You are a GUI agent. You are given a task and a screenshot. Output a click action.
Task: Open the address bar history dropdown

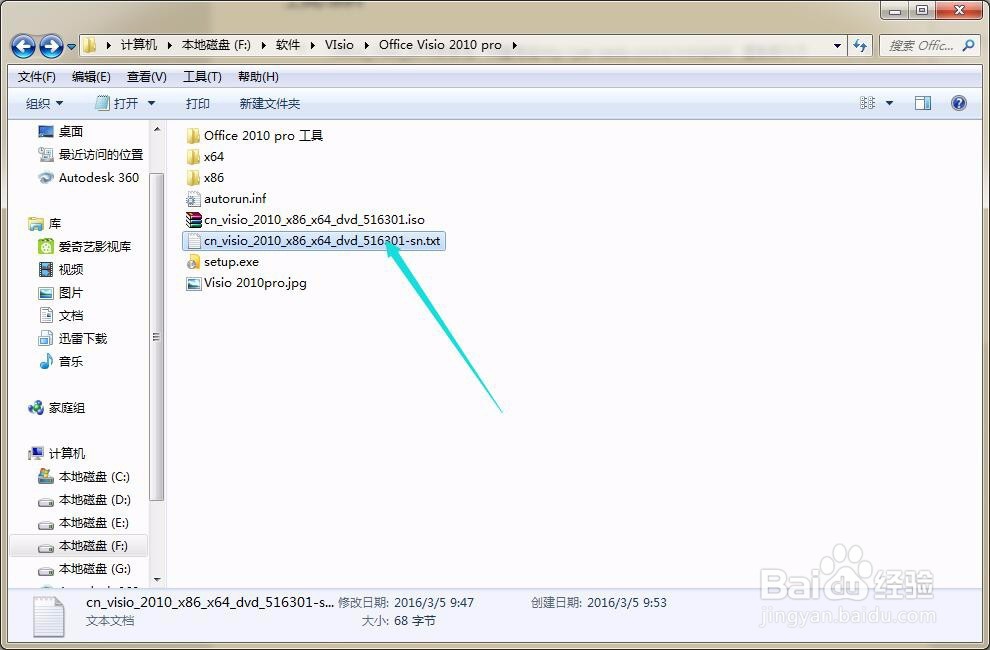(837, 45)
